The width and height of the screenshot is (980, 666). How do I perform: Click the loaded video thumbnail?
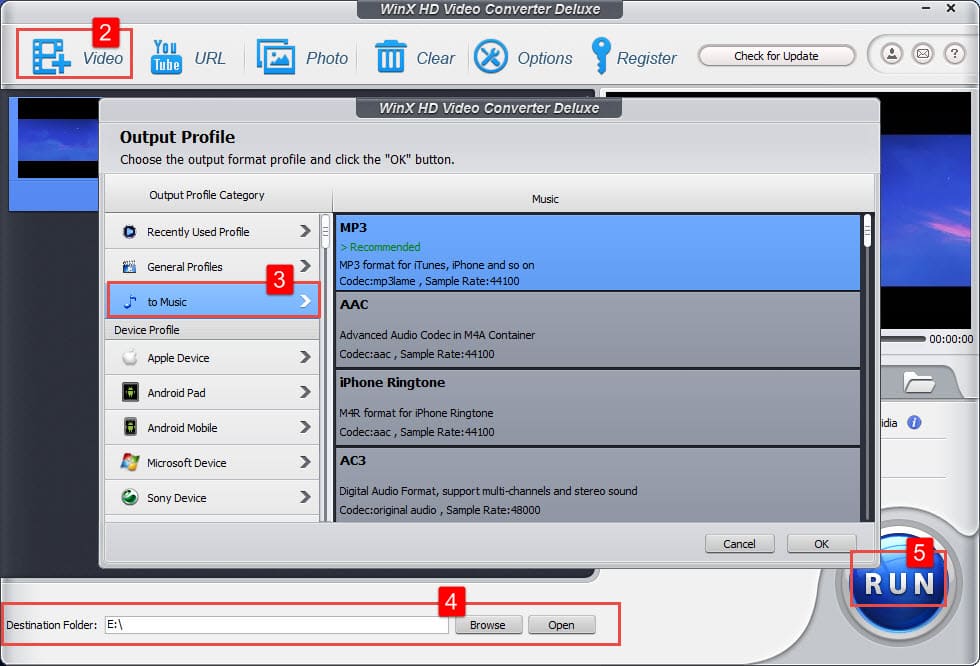click(x=58, y=138)
